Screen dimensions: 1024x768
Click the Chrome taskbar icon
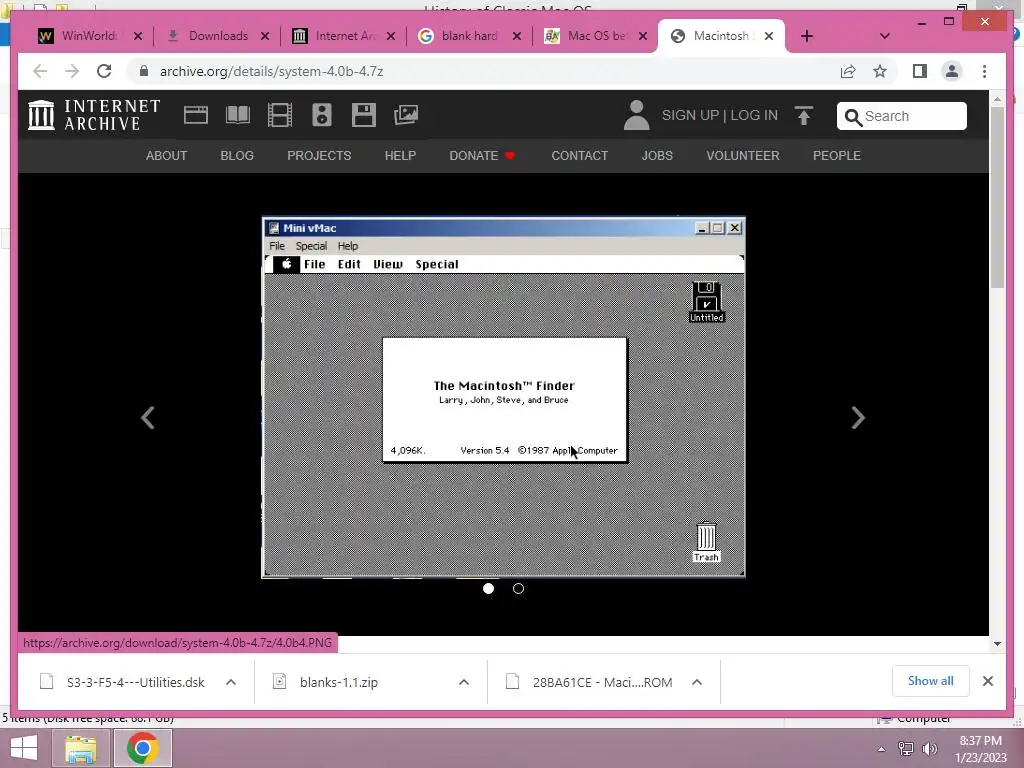143,748
